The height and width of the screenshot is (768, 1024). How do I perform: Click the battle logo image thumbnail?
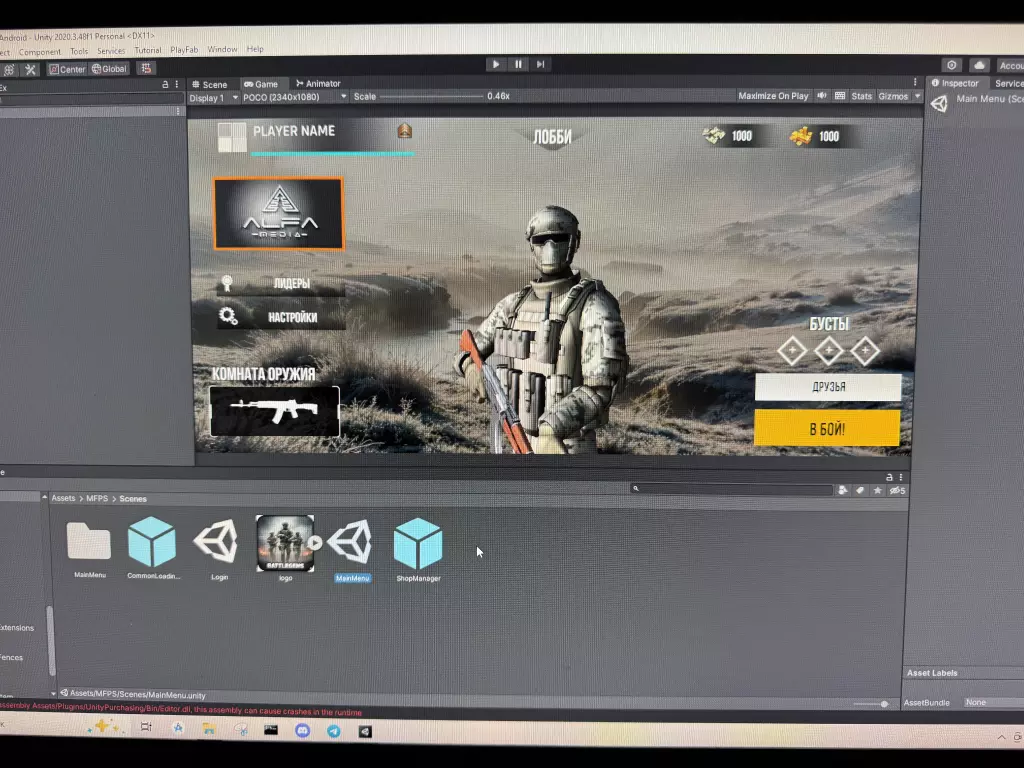tap(284, 543)
